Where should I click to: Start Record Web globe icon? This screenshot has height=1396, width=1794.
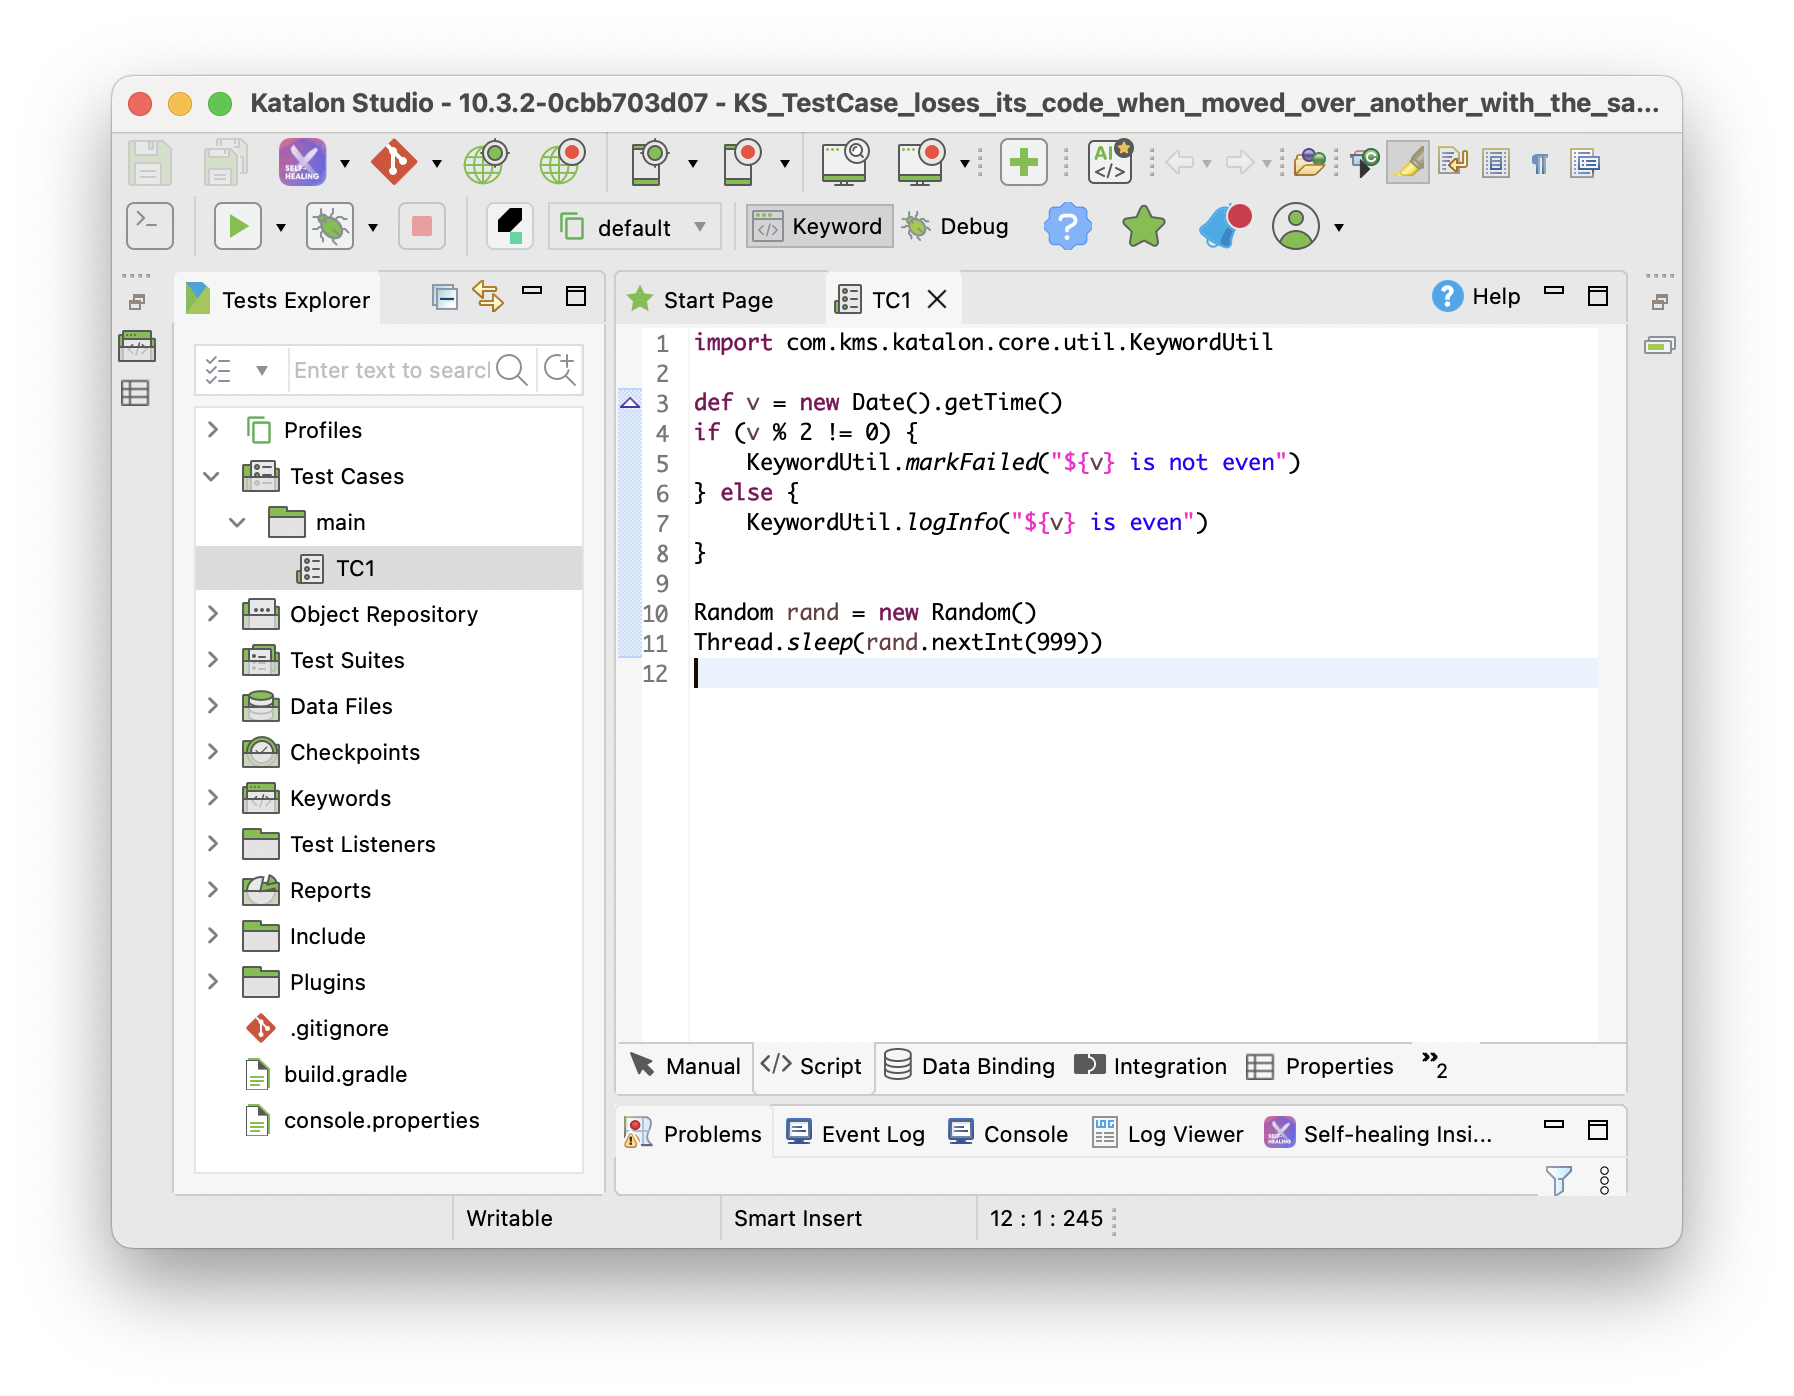[562, 162]
